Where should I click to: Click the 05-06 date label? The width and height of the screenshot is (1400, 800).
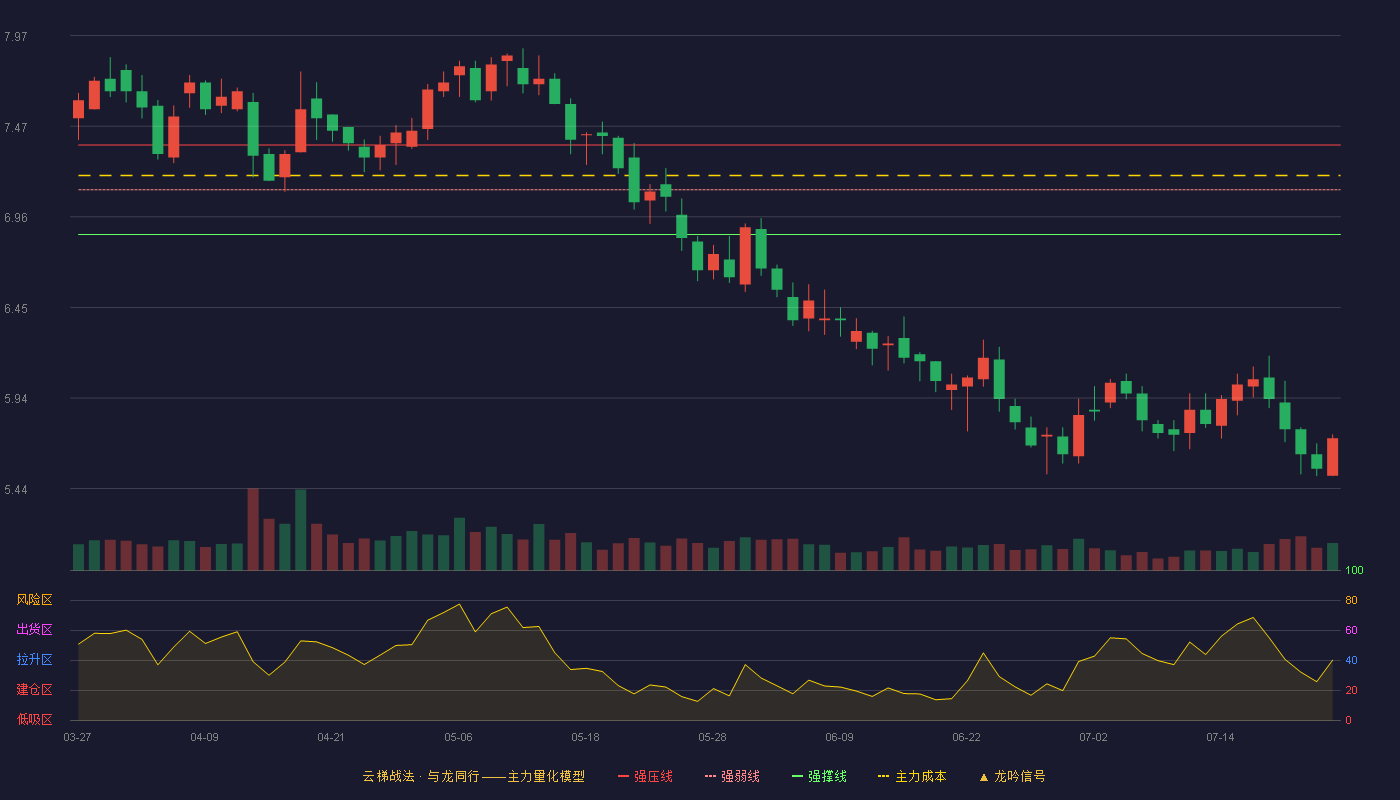458,737
